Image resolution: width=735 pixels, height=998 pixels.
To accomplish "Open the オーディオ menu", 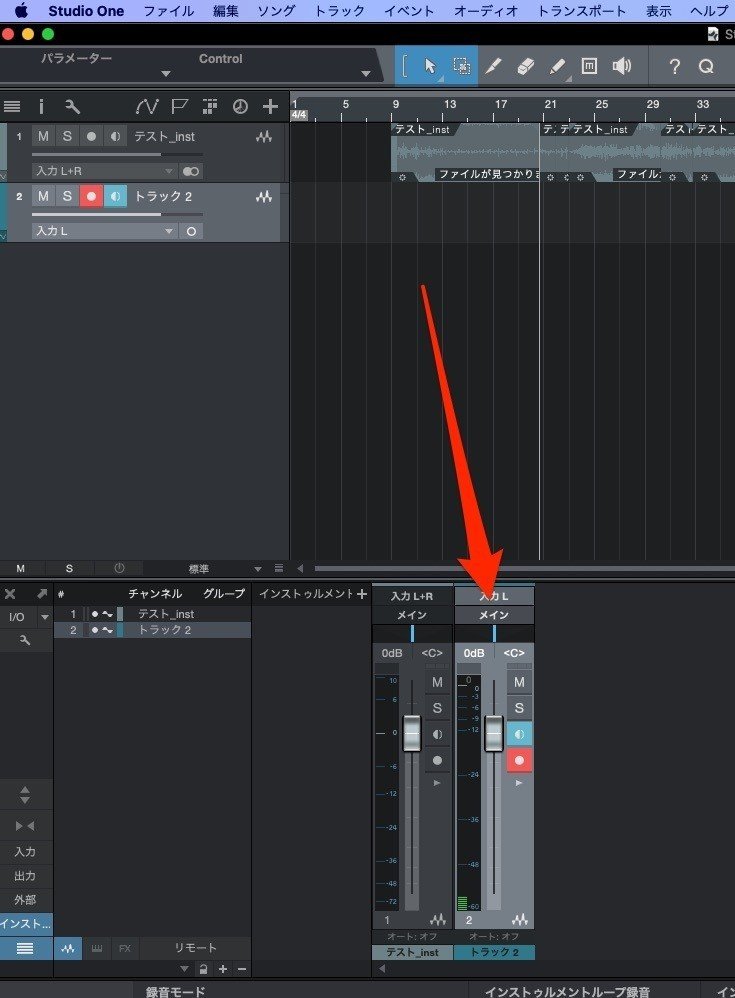I will pos(486,11).
